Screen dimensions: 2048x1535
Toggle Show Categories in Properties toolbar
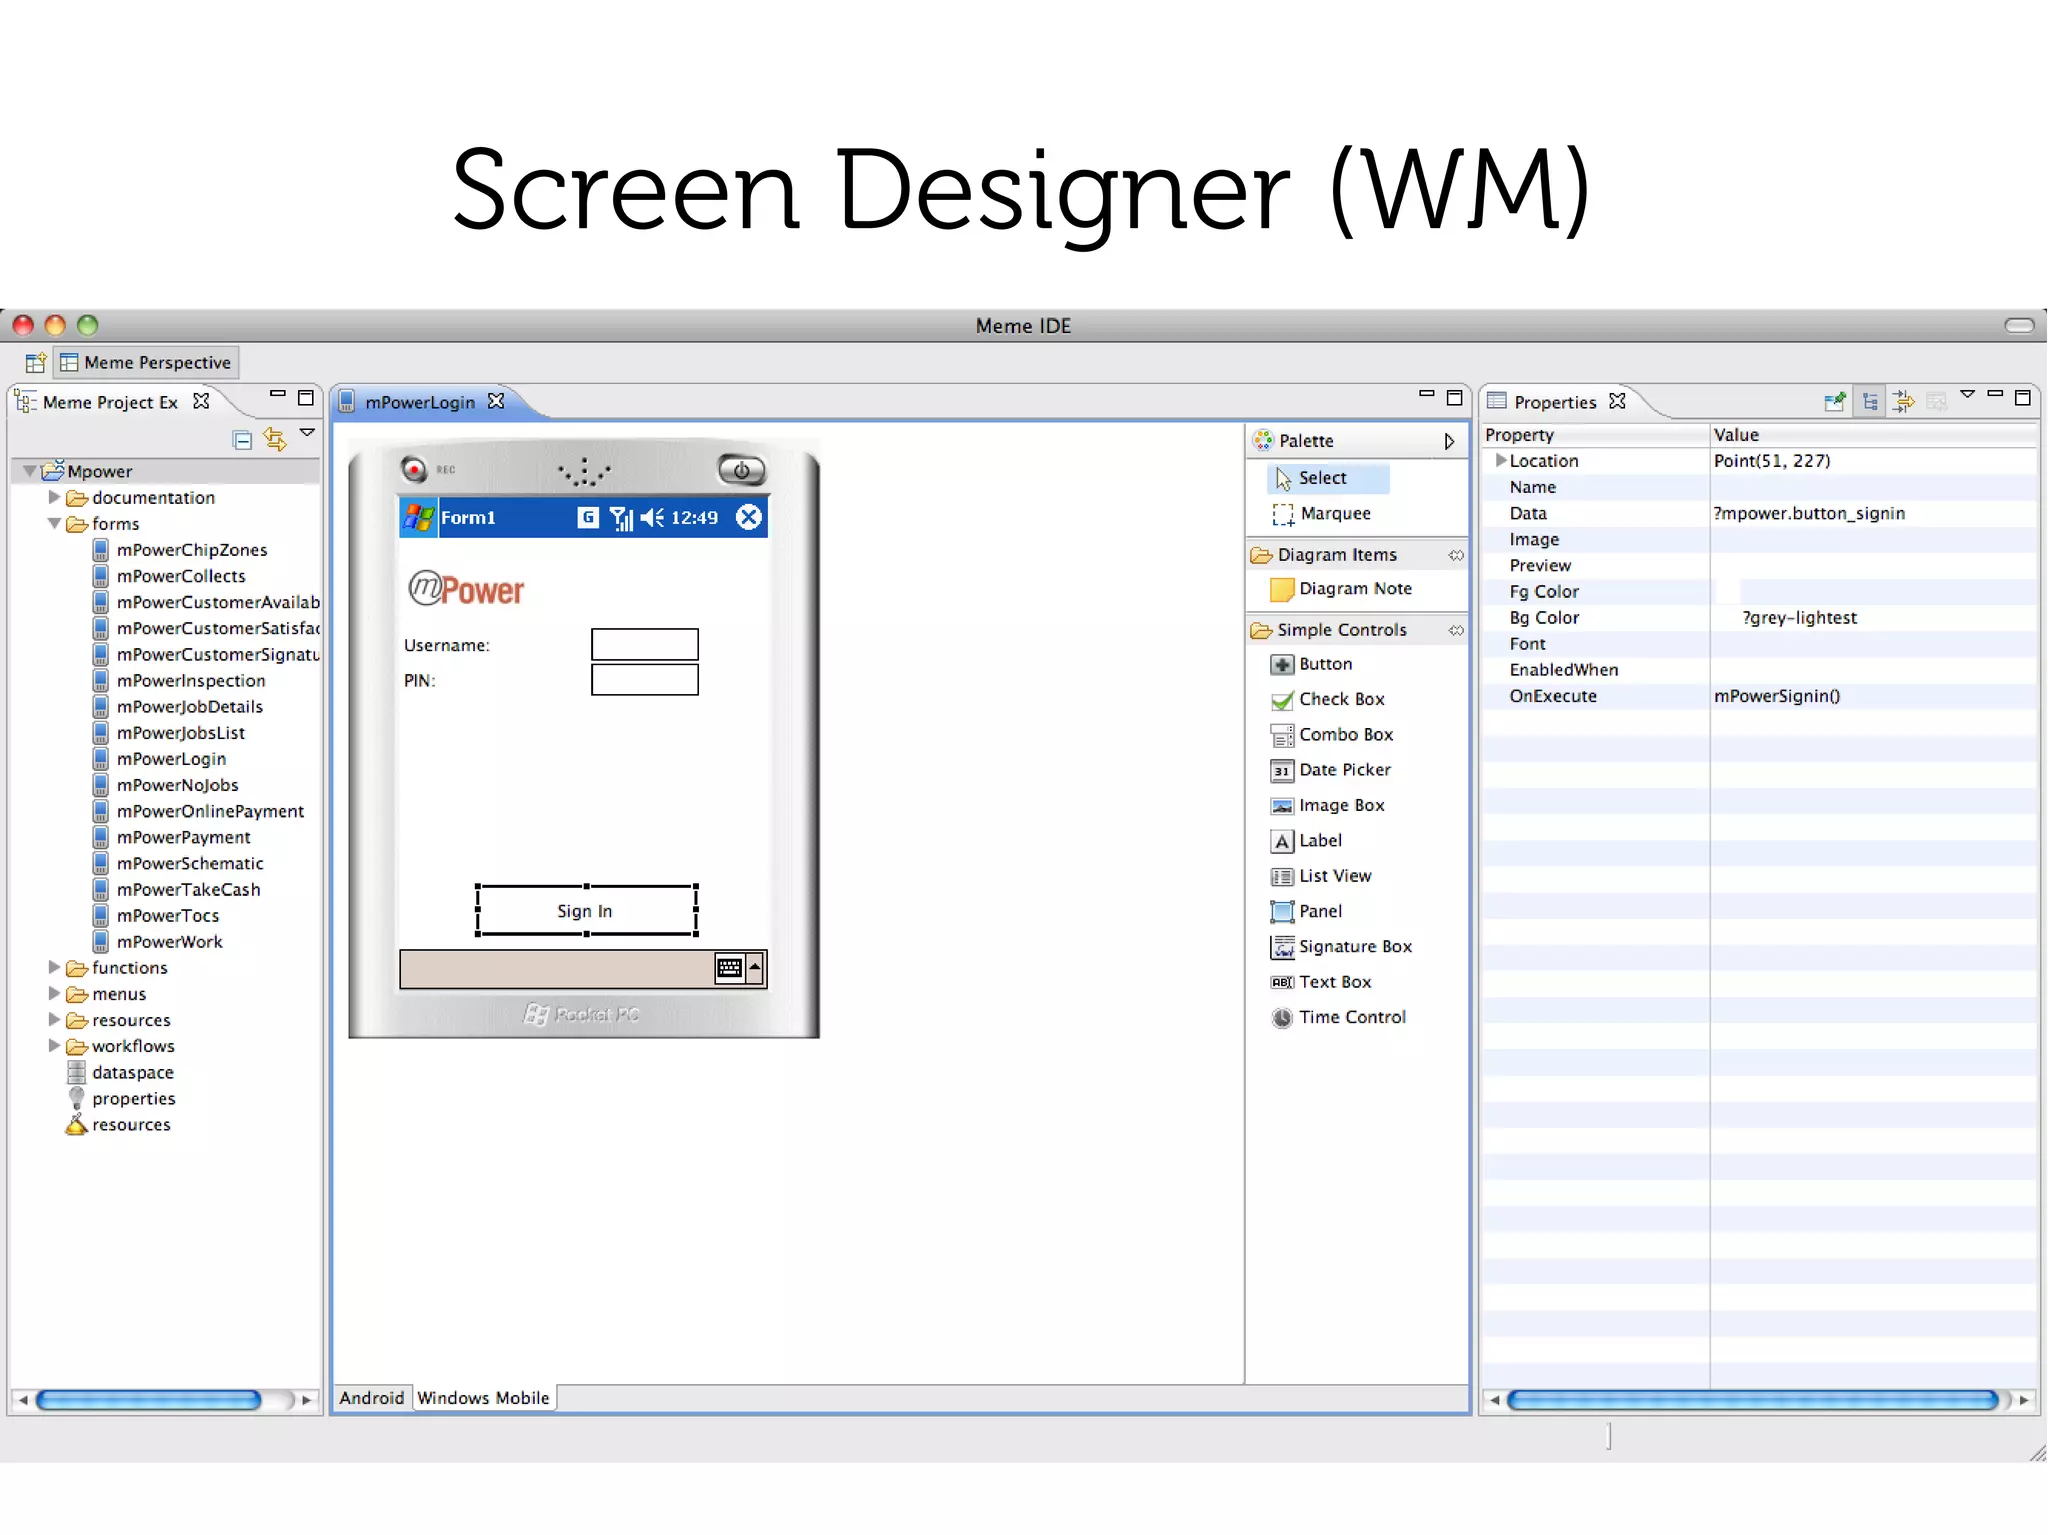click(x=1870, y=401)
